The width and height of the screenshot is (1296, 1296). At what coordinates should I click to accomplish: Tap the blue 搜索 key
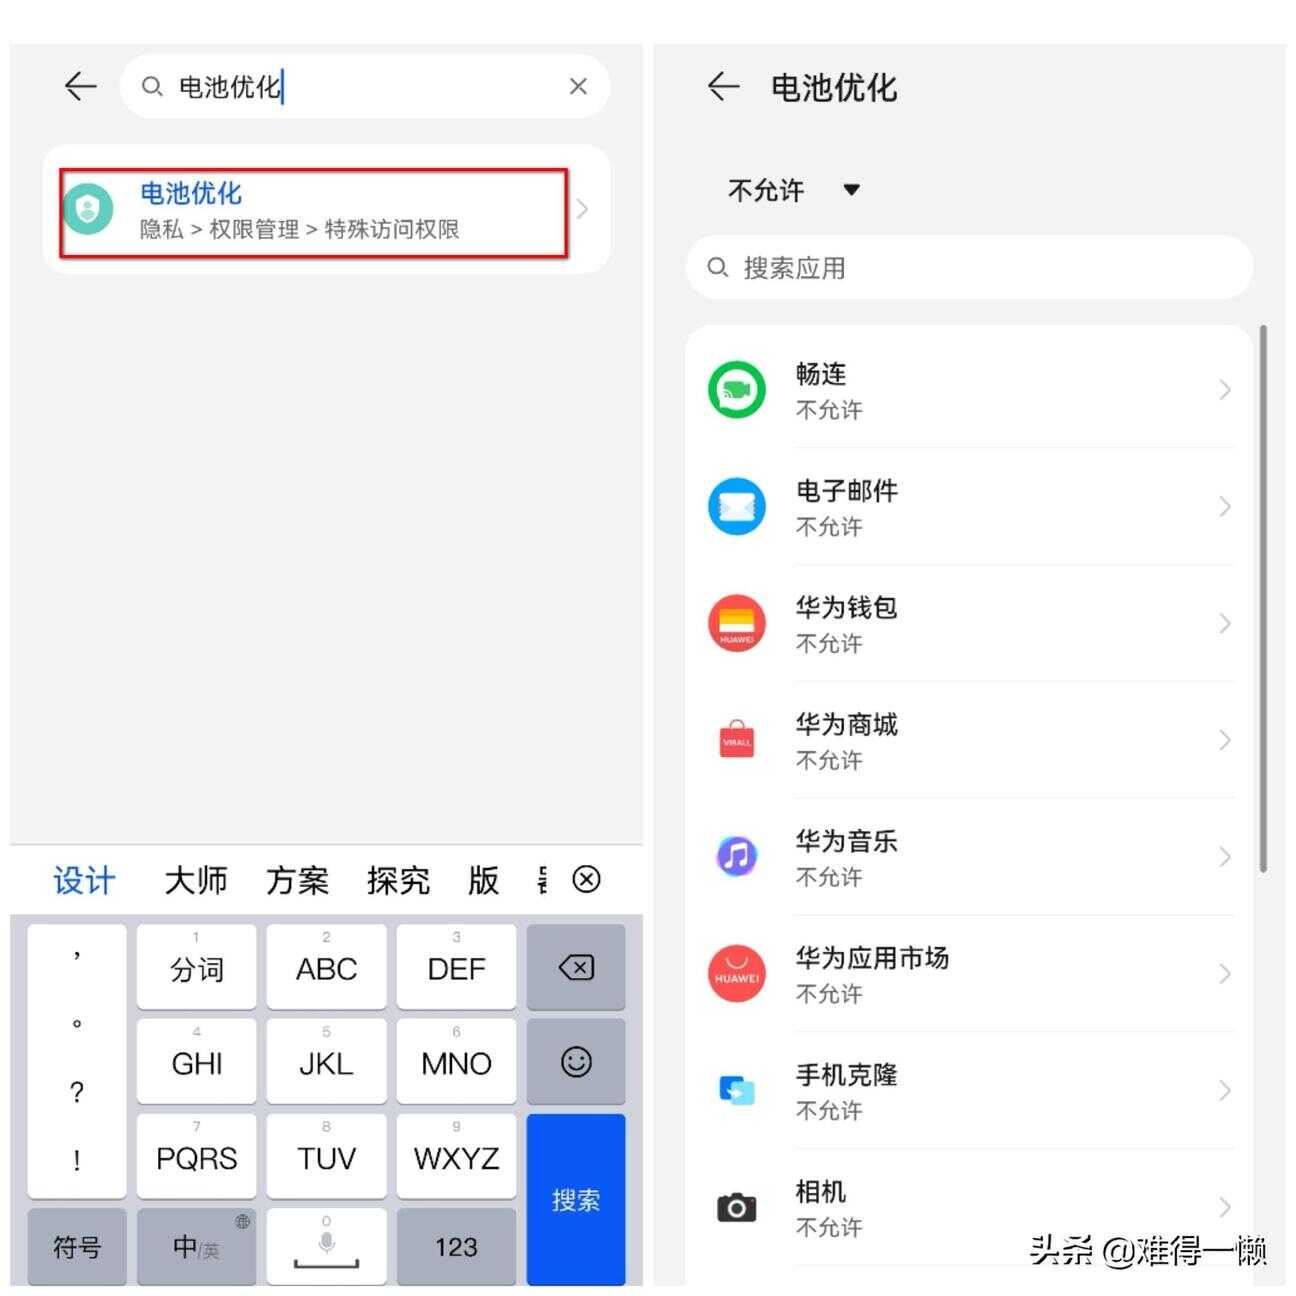click(576, 1200)
